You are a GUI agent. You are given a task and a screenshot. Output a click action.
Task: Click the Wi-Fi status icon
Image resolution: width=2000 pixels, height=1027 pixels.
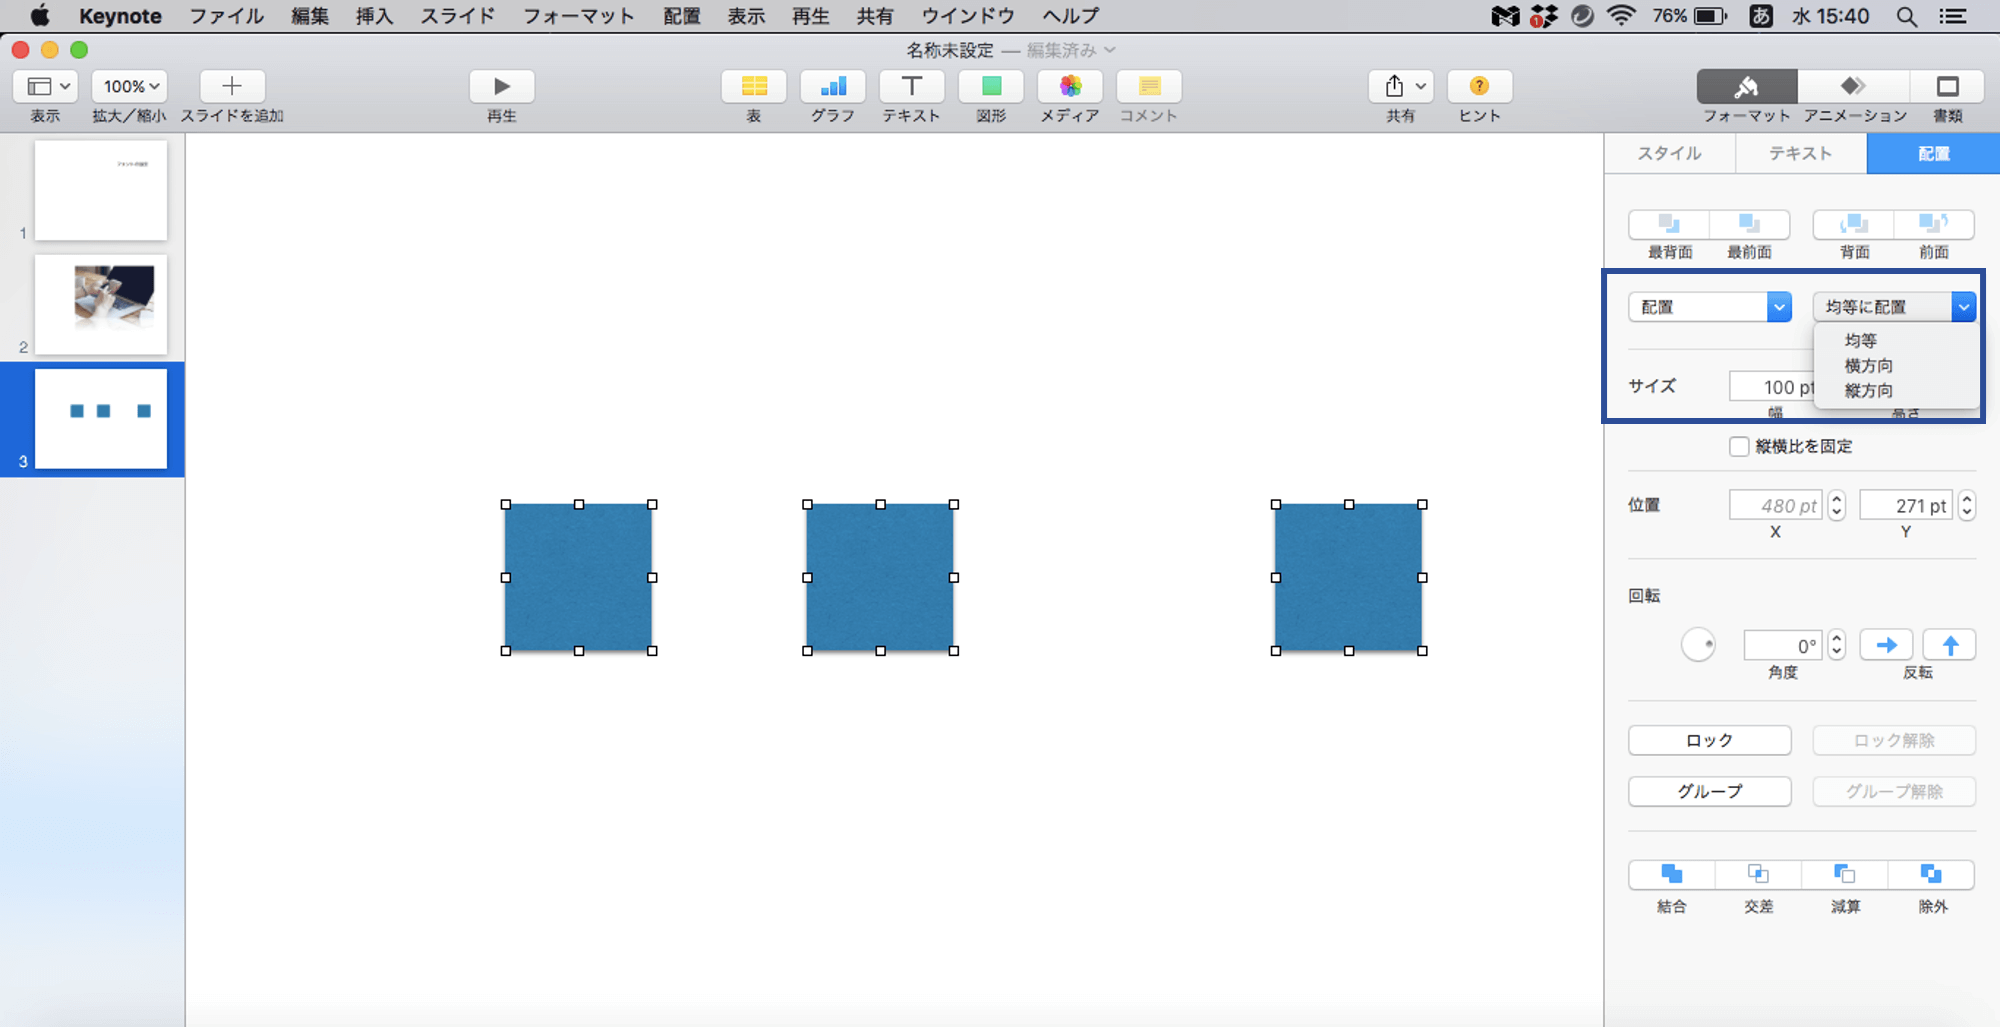1621,16
